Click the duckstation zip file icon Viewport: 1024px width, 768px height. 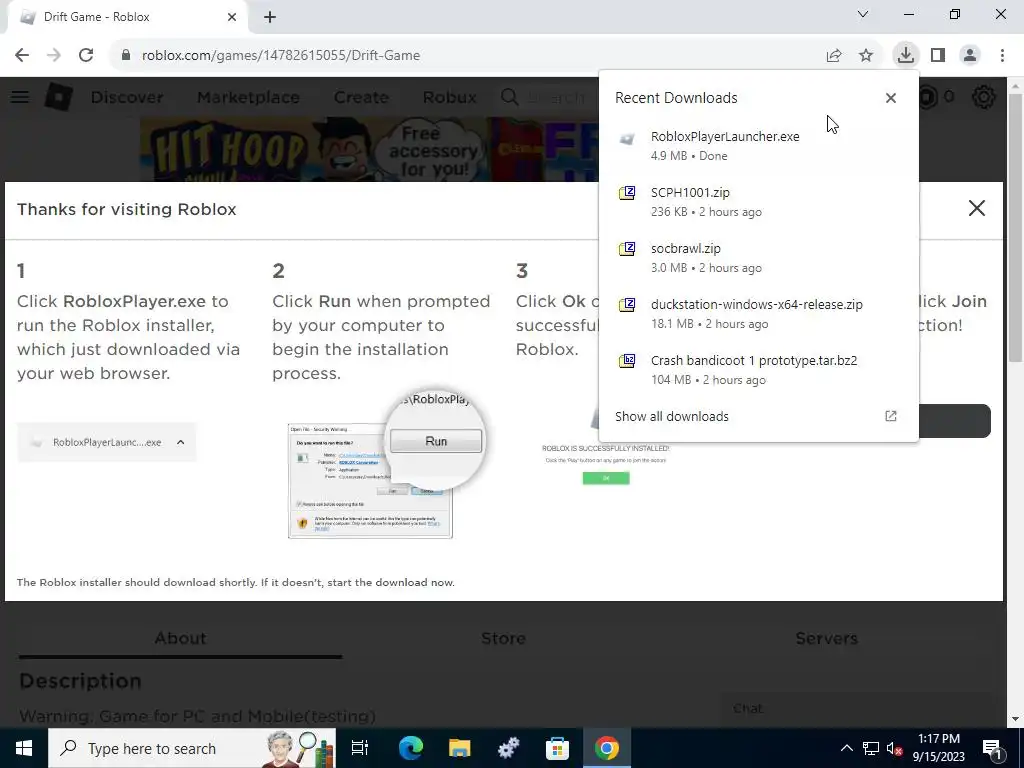click(627, 305)
